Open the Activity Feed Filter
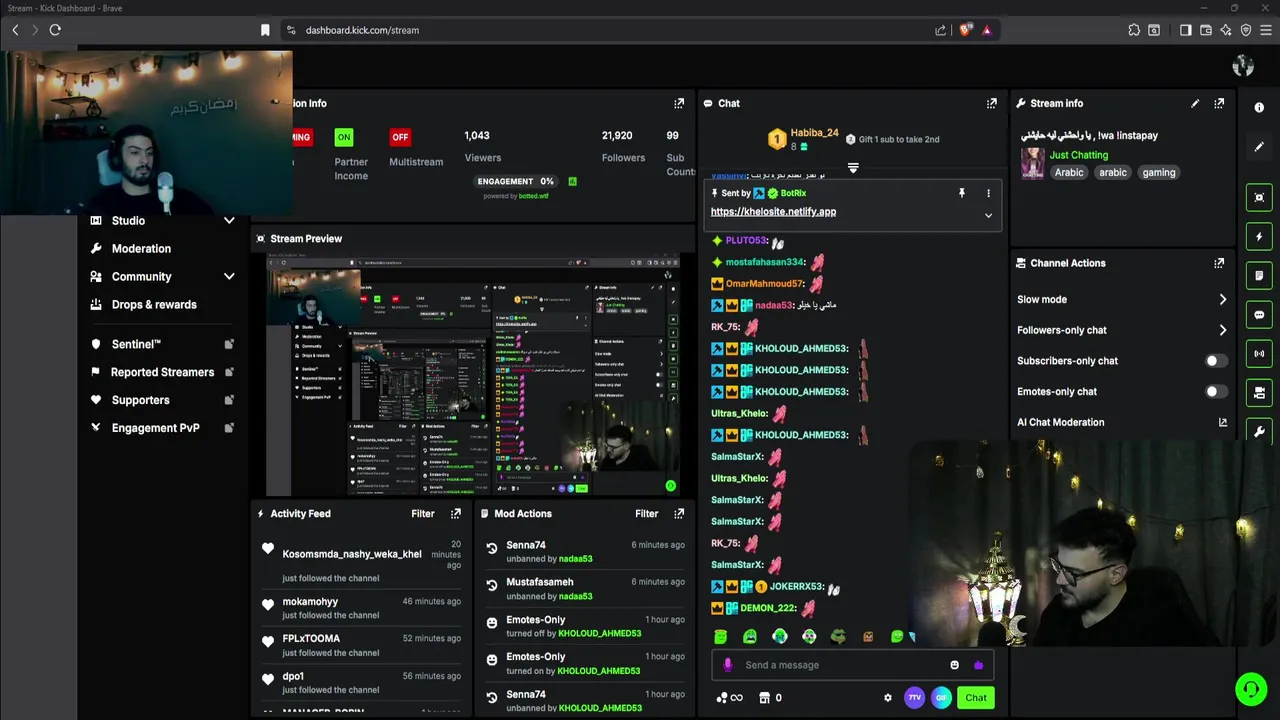1280x720 pixels. point(423,513)
